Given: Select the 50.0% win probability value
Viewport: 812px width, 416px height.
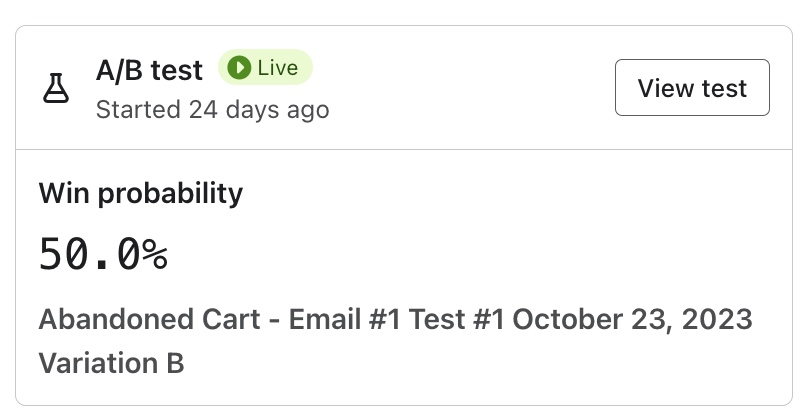Looking at the screenshot, I should pos(102,255).
